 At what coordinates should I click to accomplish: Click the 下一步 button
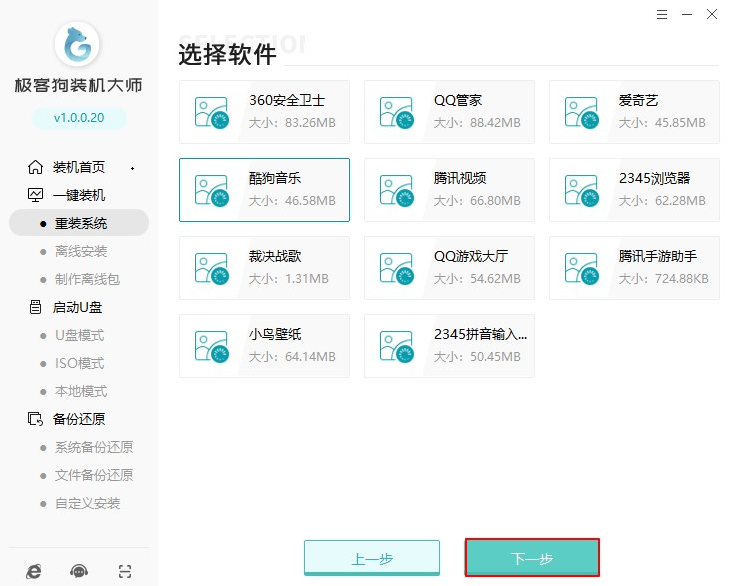point(532,557)
